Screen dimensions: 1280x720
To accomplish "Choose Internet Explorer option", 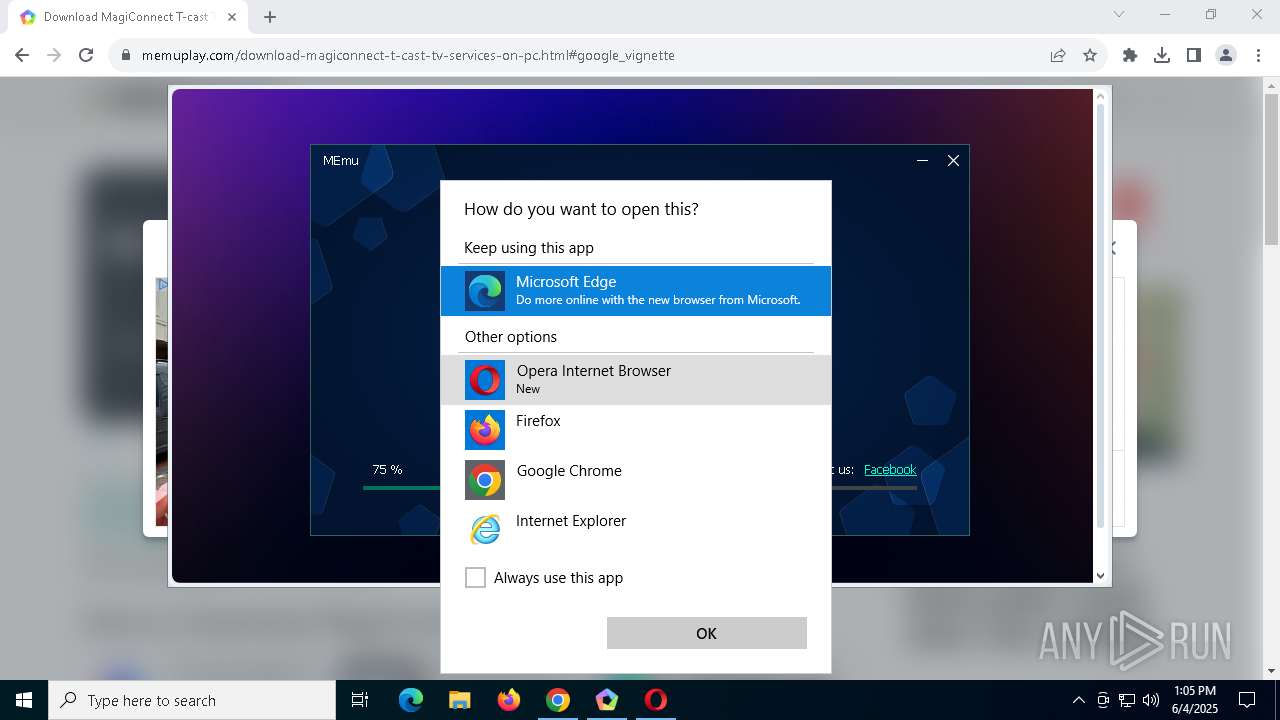I will (x=635, y=530).
